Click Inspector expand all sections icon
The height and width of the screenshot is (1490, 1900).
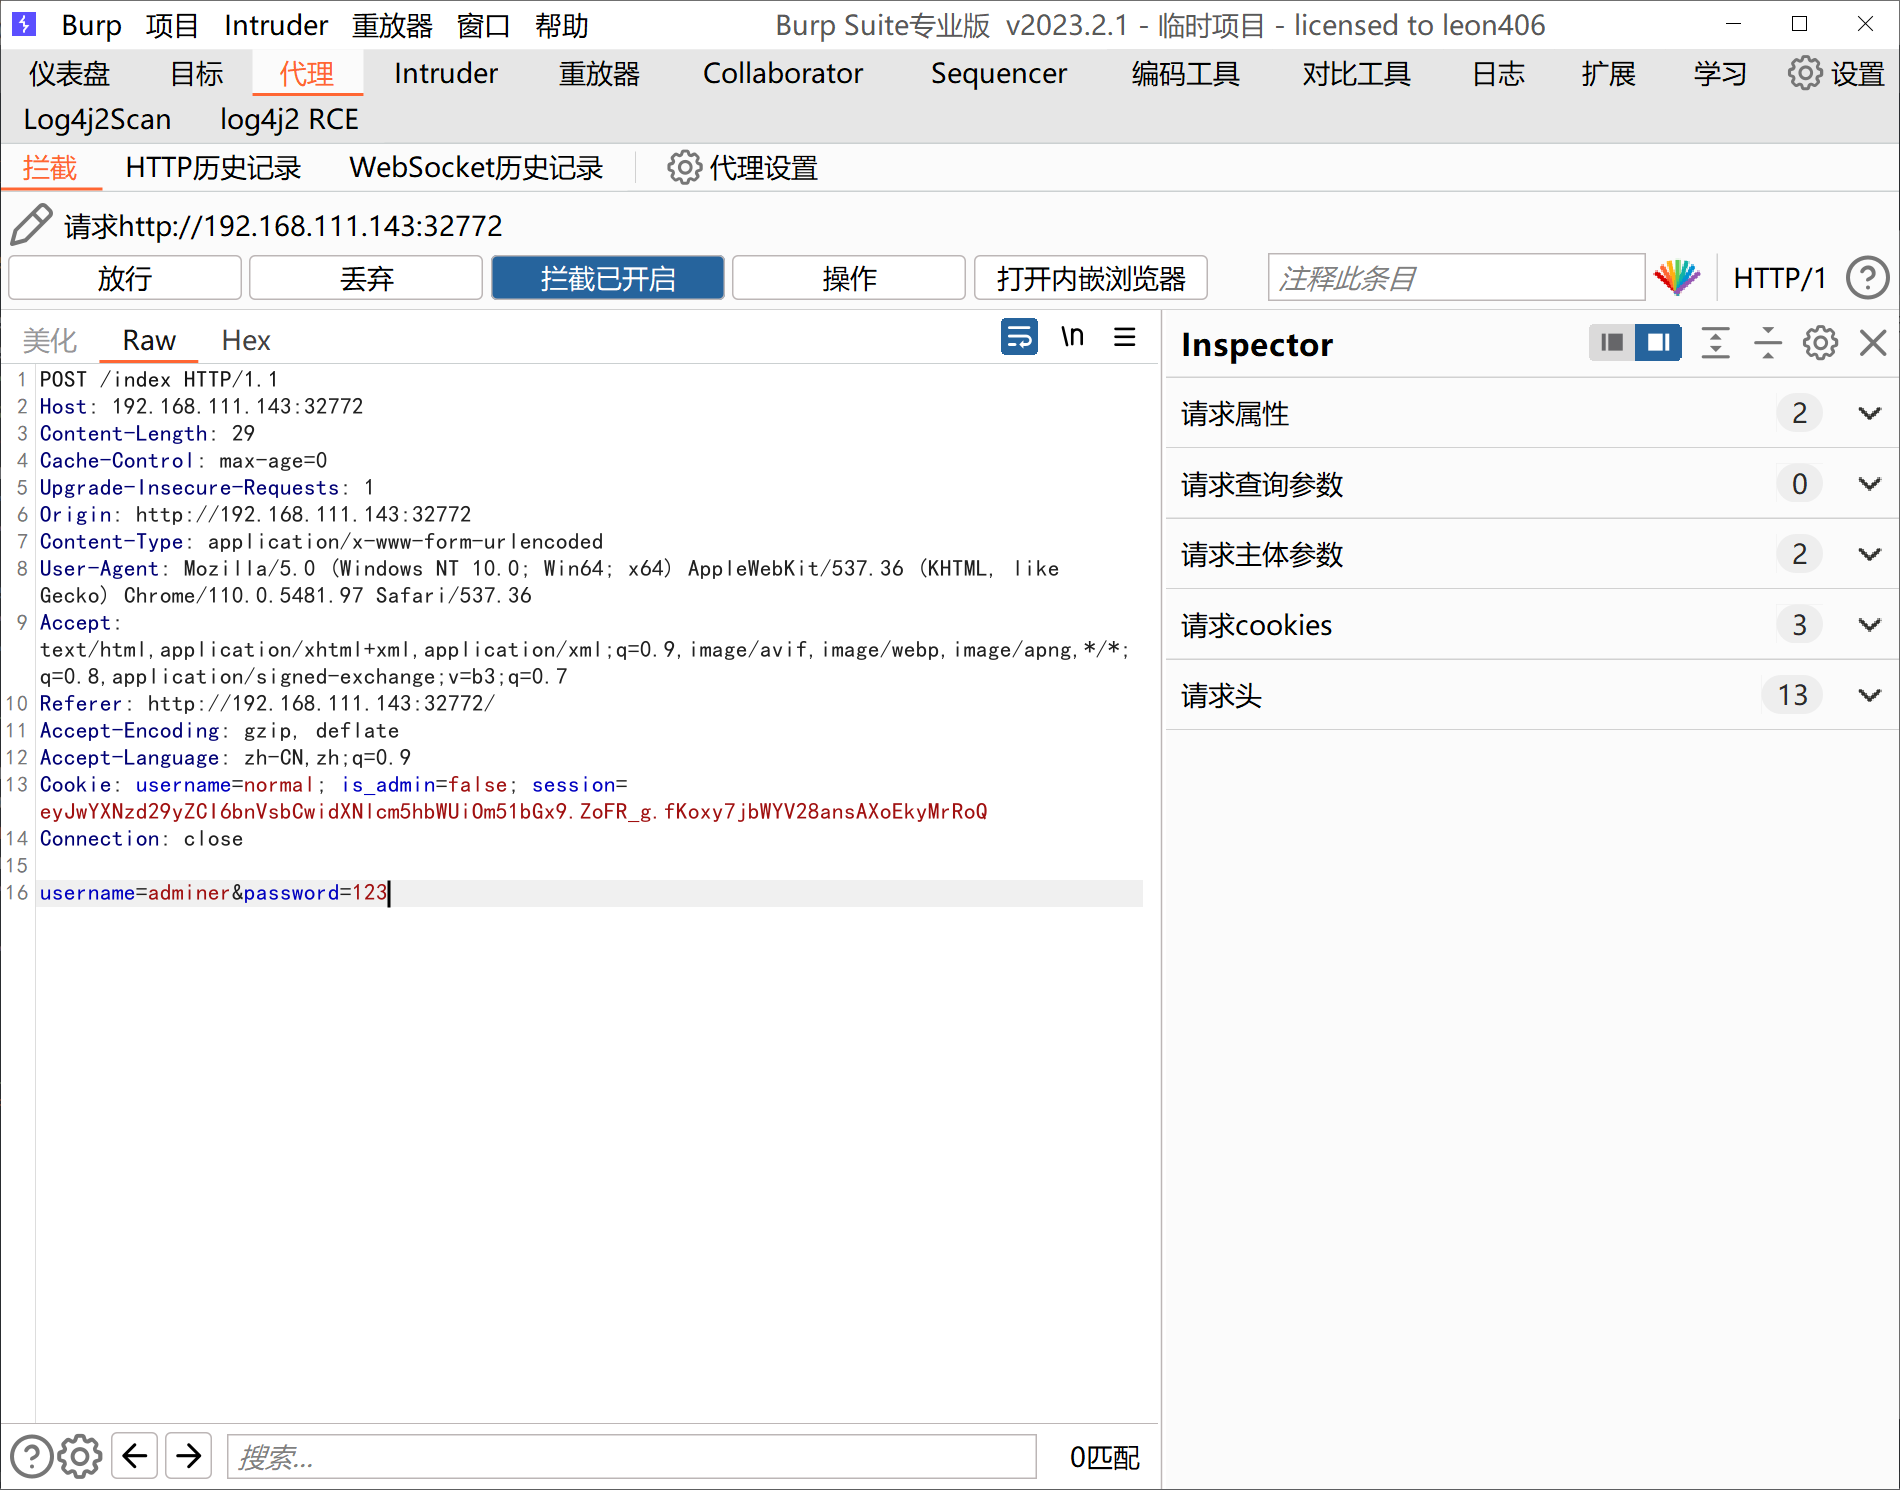1716,343
